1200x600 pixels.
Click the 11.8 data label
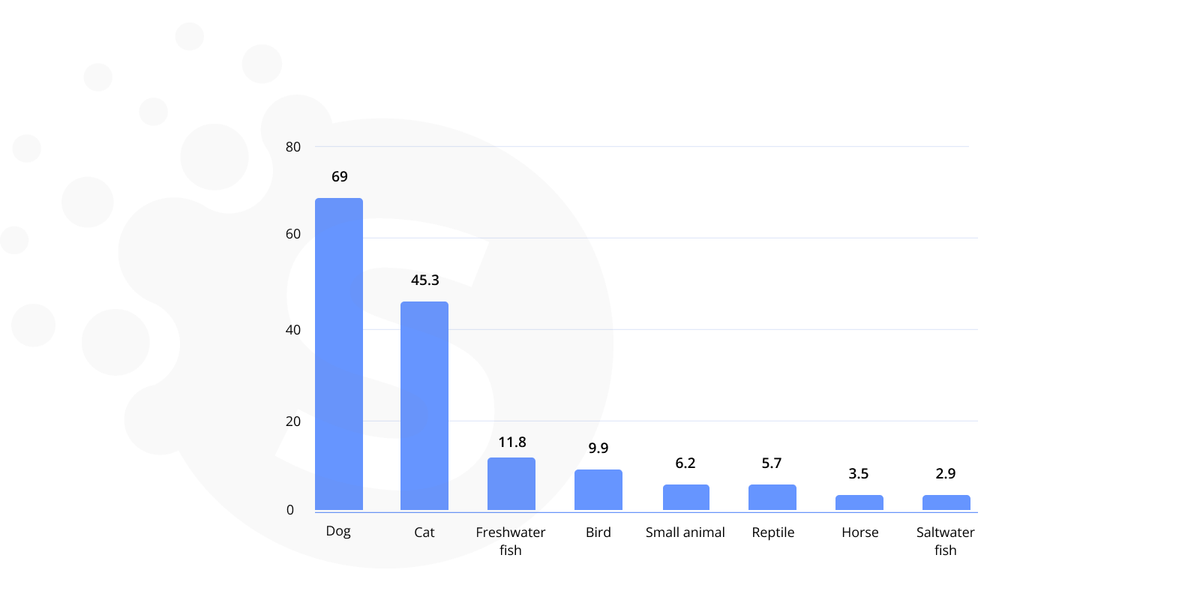click(x=512, y=441)
